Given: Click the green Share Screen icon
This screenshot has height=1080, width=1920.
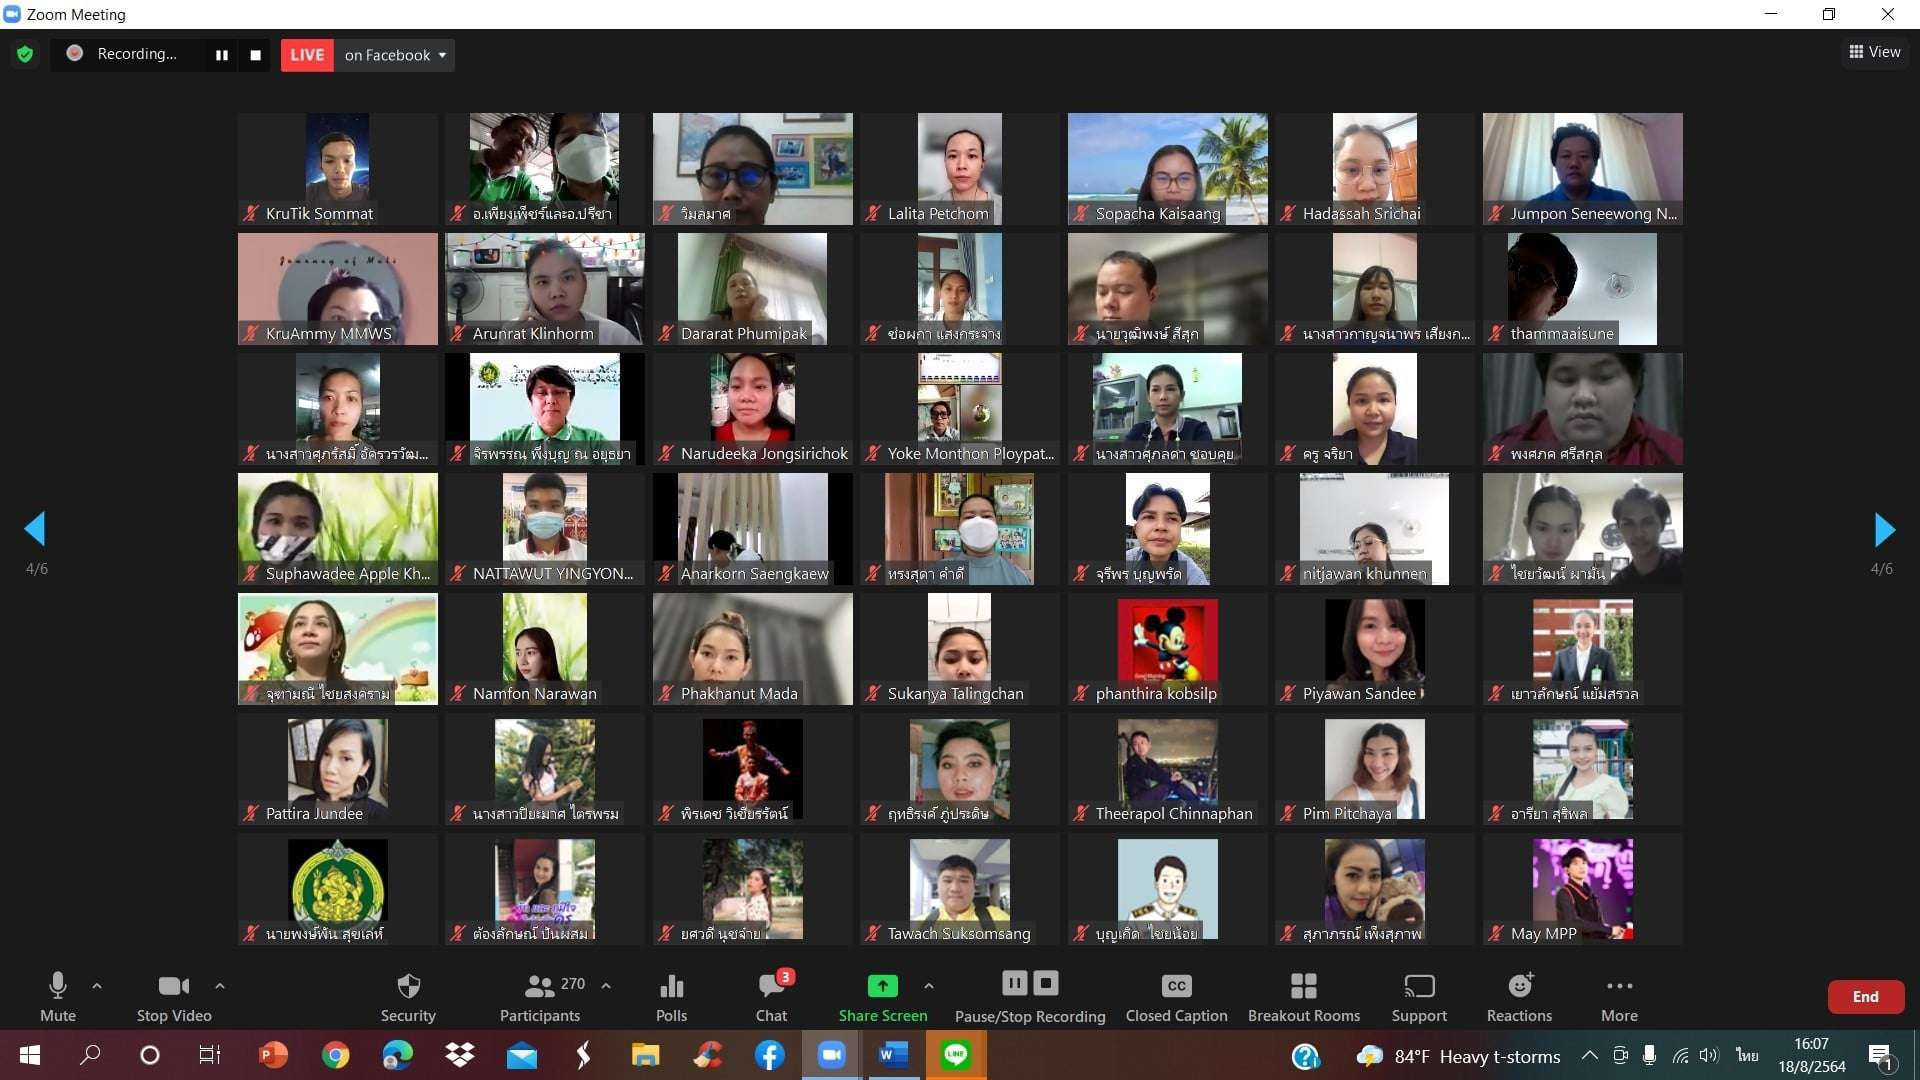Looking at the screenshot, I should [882, 986].
